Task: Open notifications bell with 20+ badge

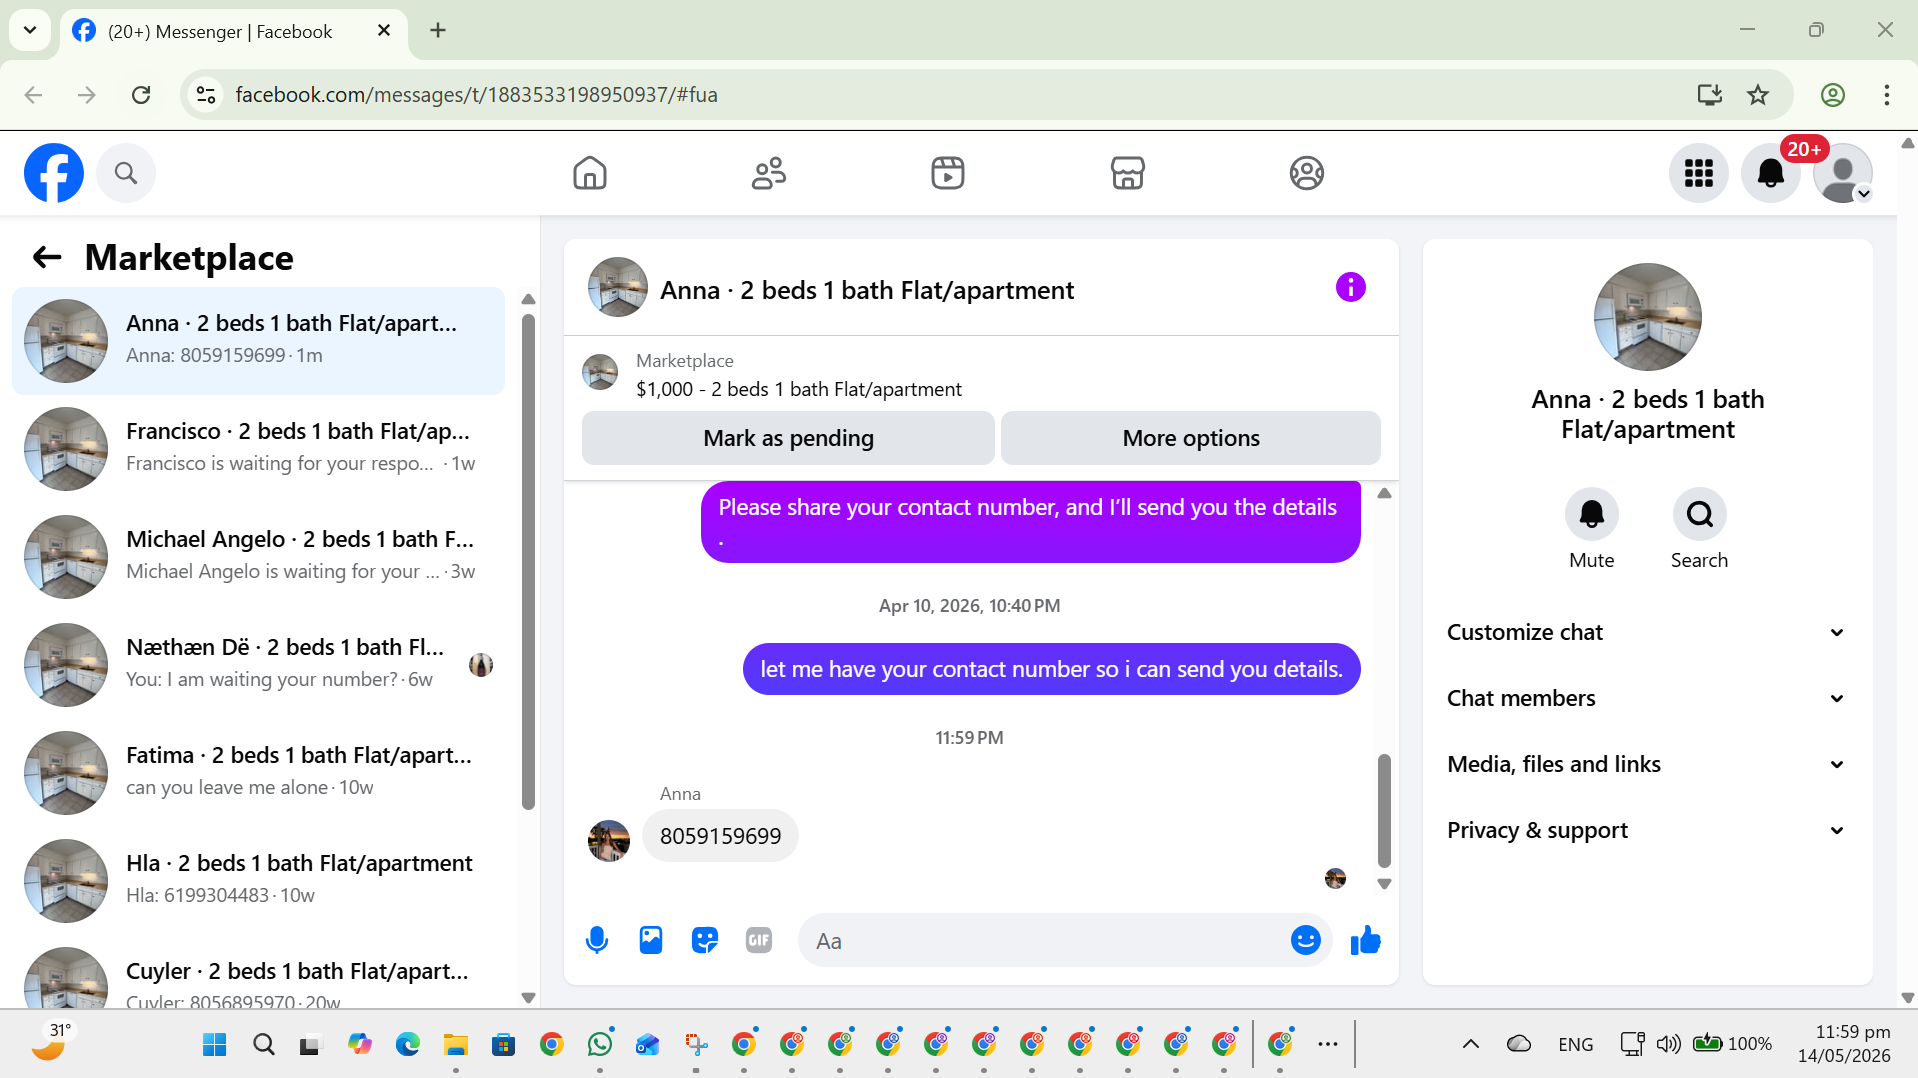Action: tap(1771, 173)
